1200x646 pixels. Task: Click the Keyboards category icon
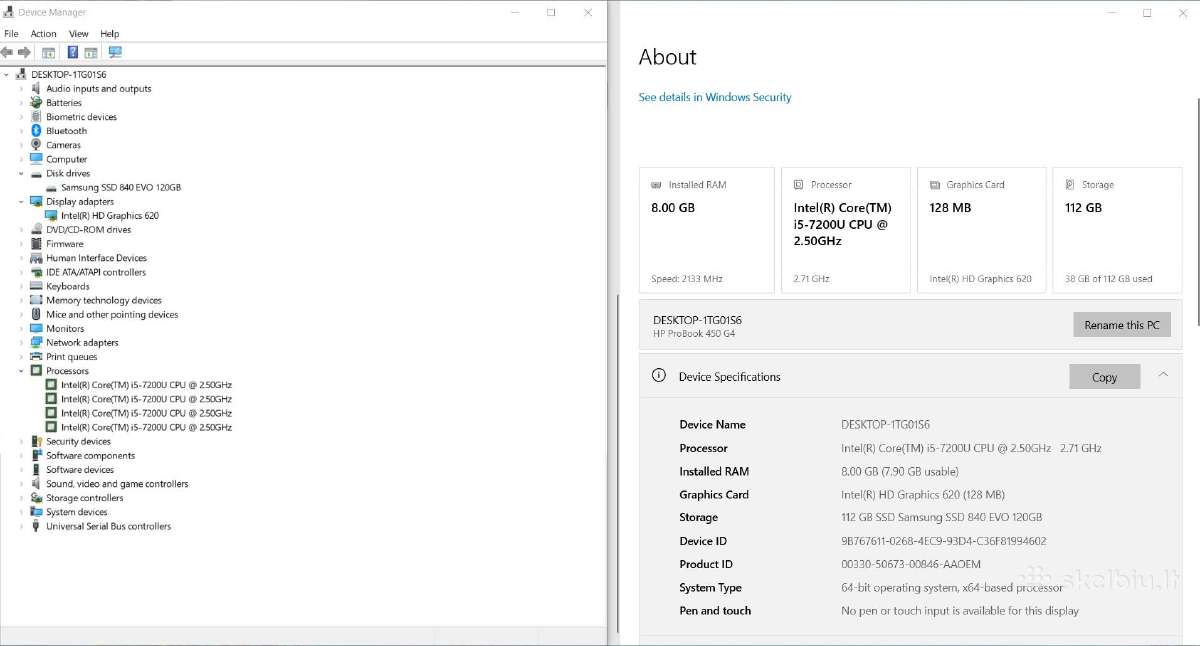pos(37,286)
